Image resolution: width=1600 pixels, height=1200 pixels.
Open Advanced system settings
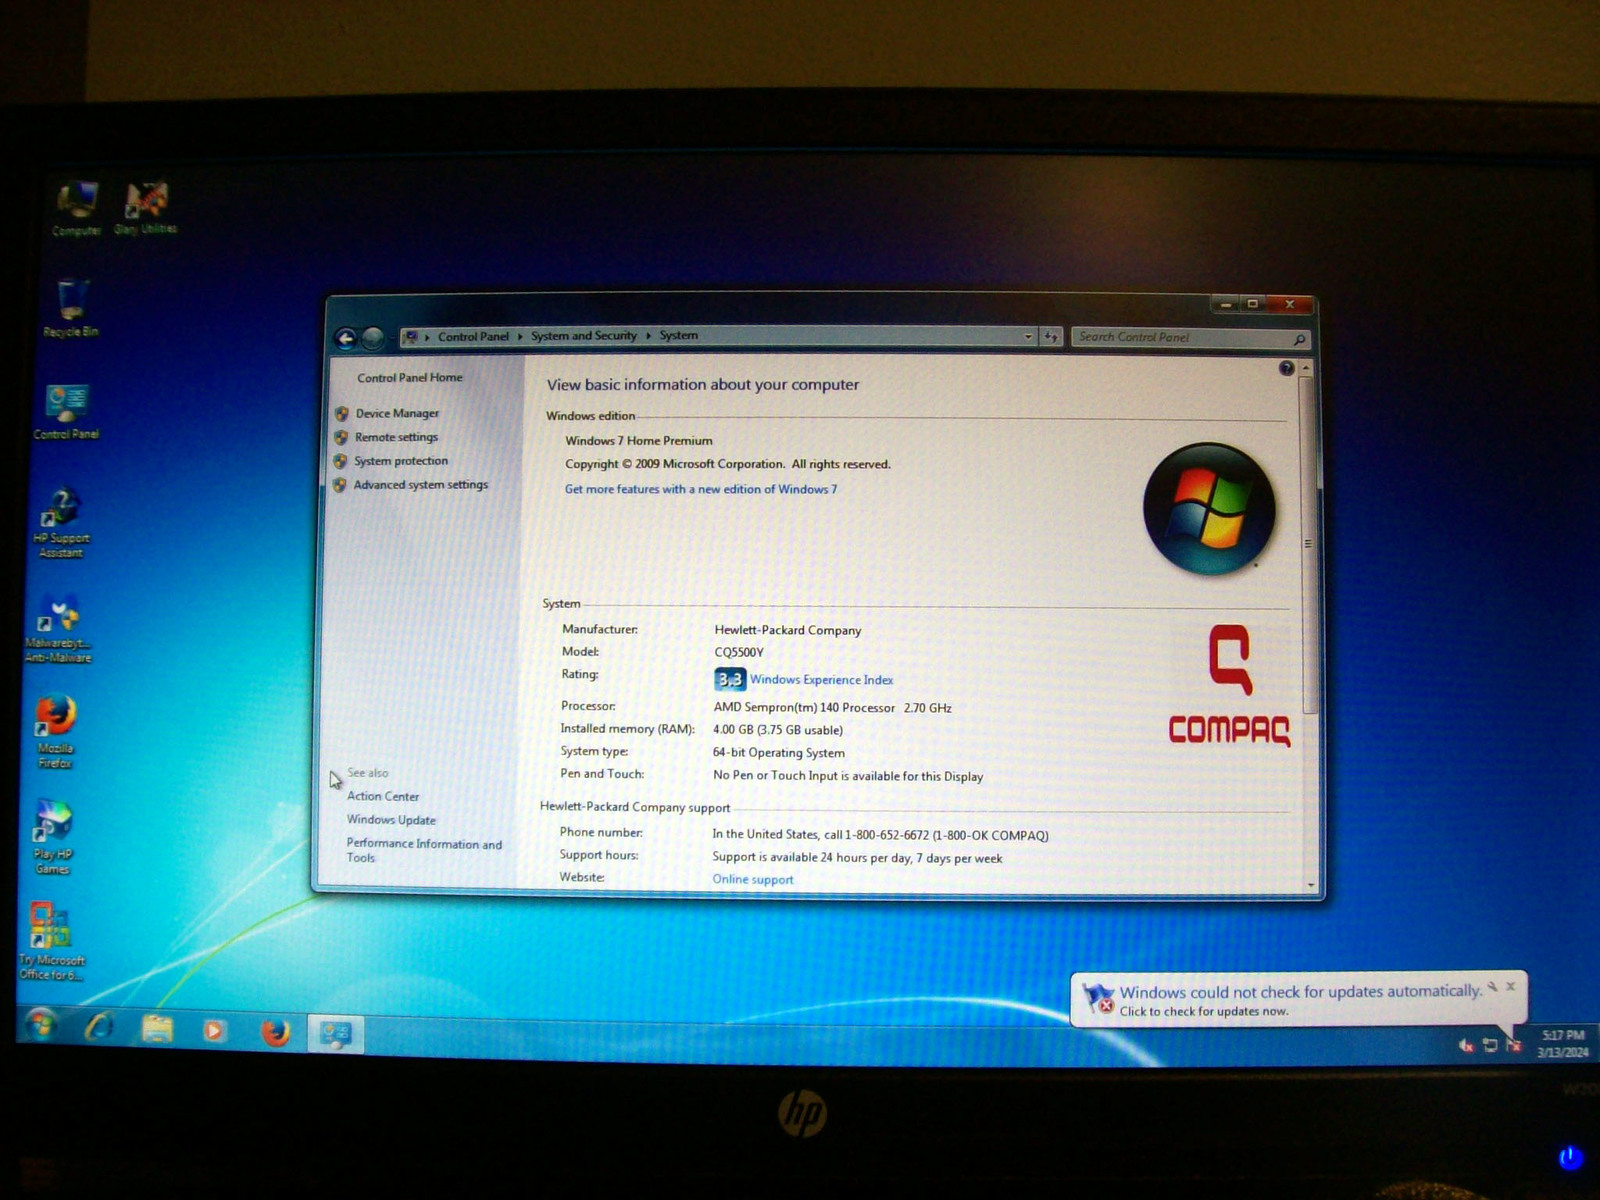coord(421,485)
